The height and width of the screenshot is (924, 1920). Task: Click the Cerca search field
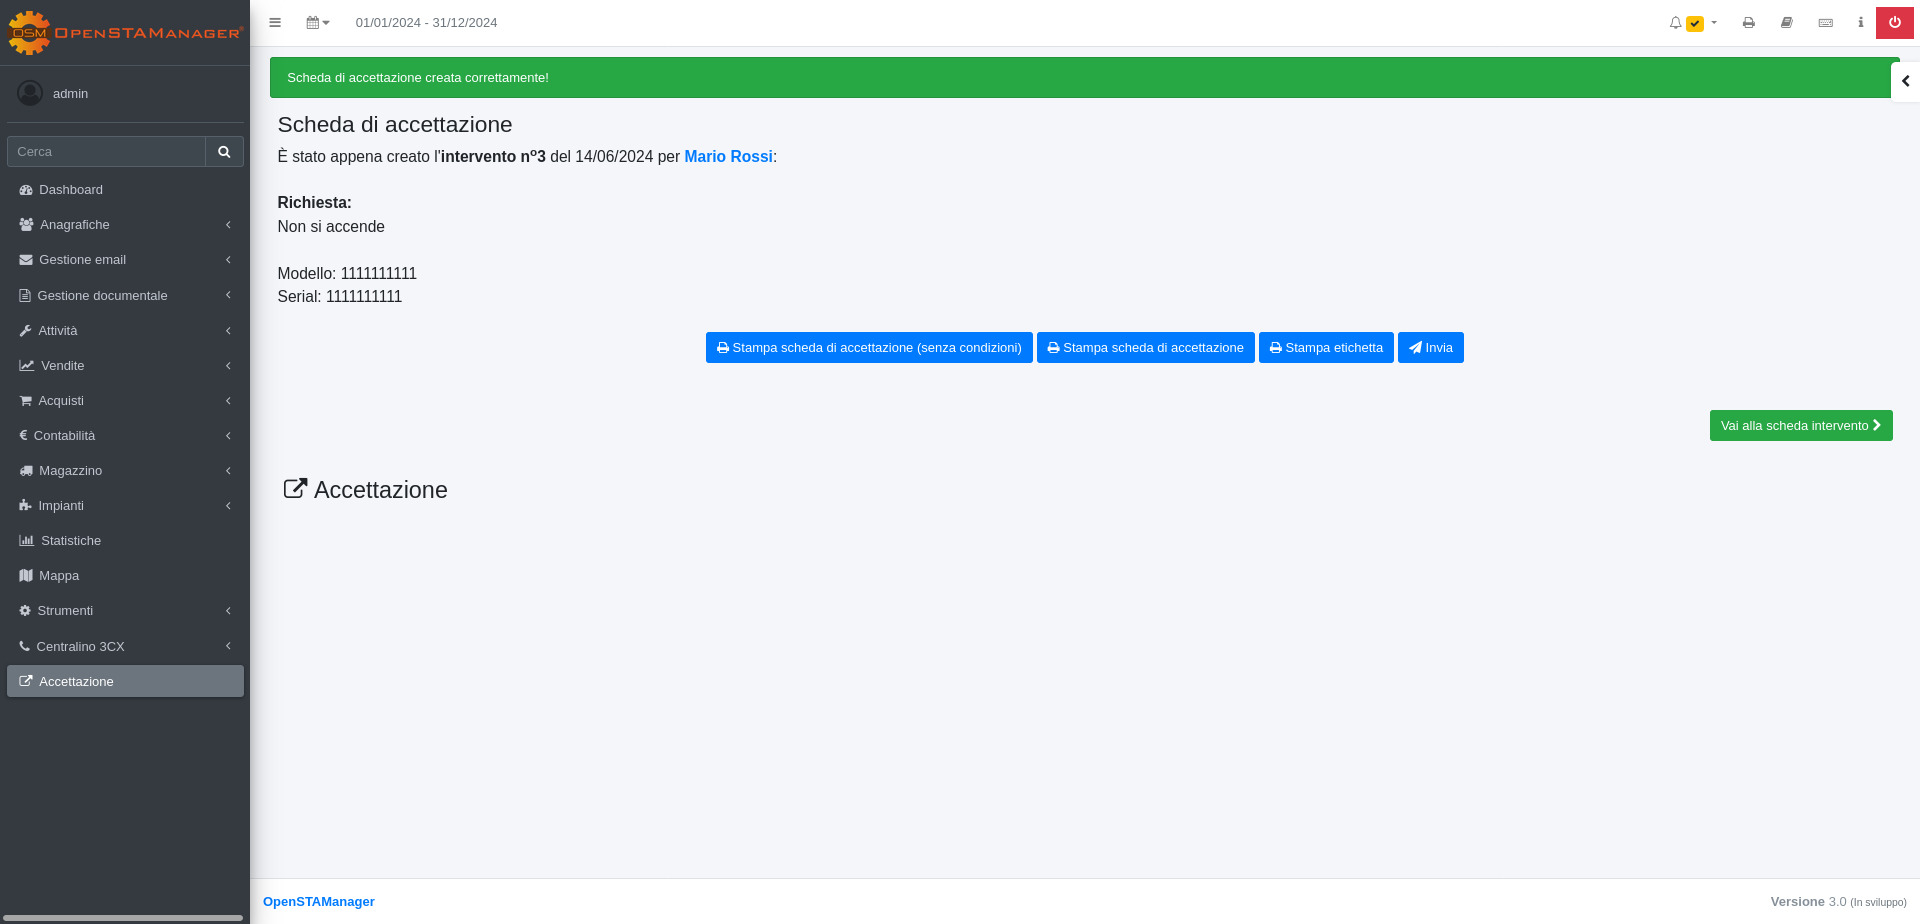106,152
